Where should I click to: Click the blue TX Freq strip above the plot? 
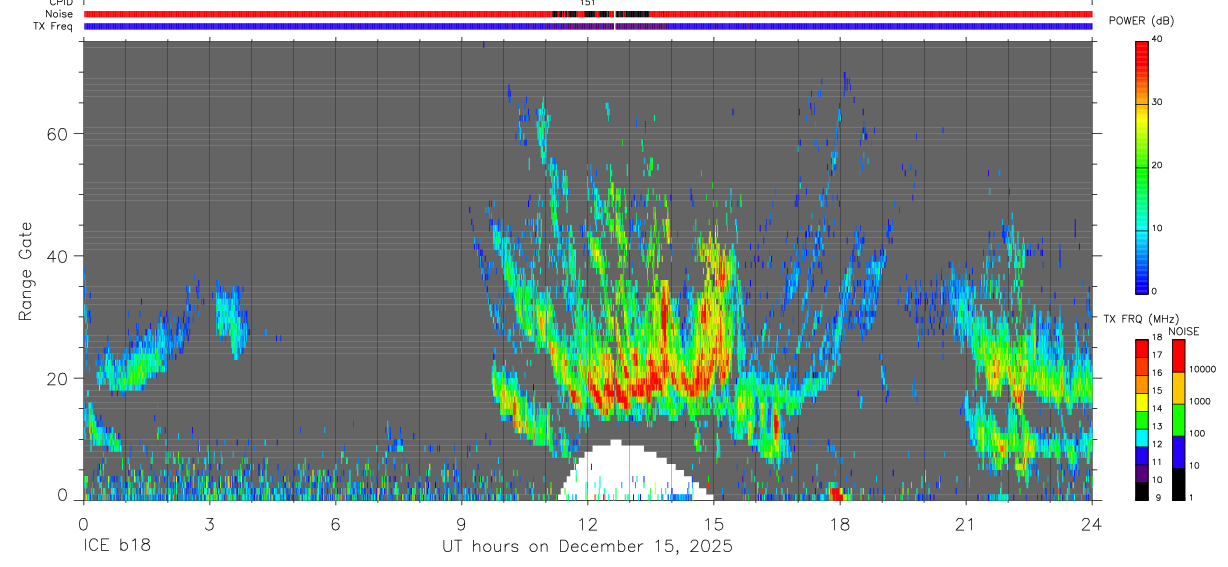(x=588, y=26)
